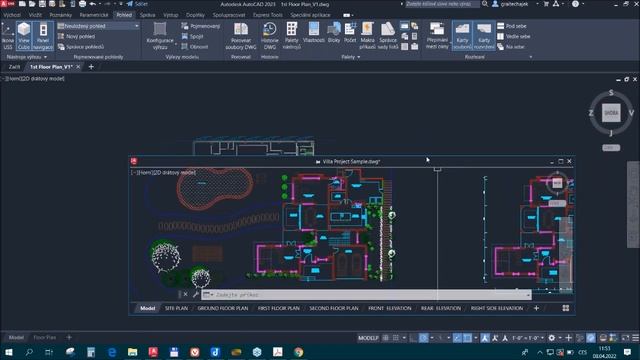Image resolution: width=640 pixels, height=360 pixels.
Task: Click the ViewCube top face
Action: pos(611,113)
